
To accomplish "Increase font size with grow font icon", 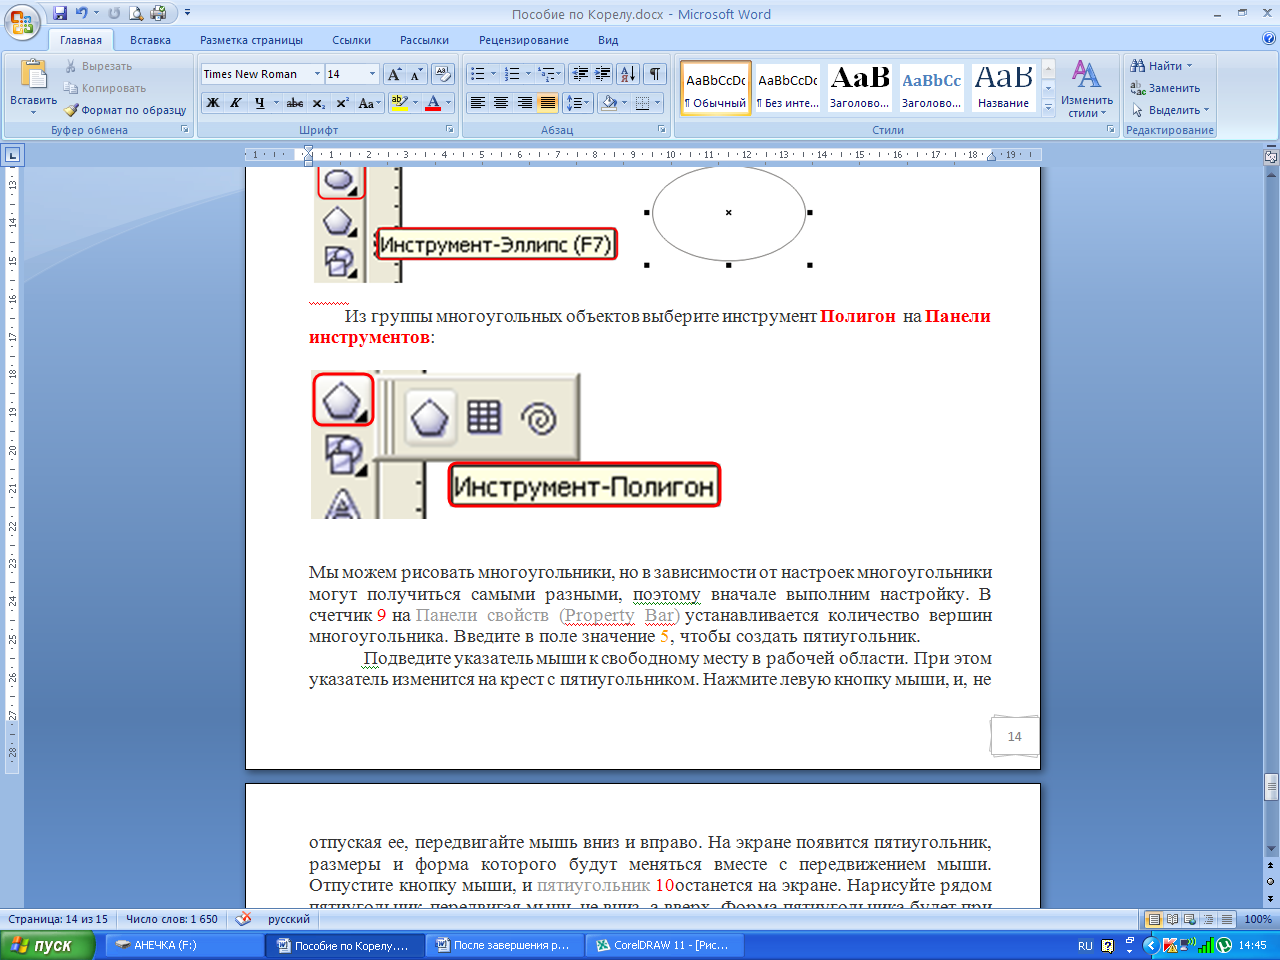I will [394, 74].
